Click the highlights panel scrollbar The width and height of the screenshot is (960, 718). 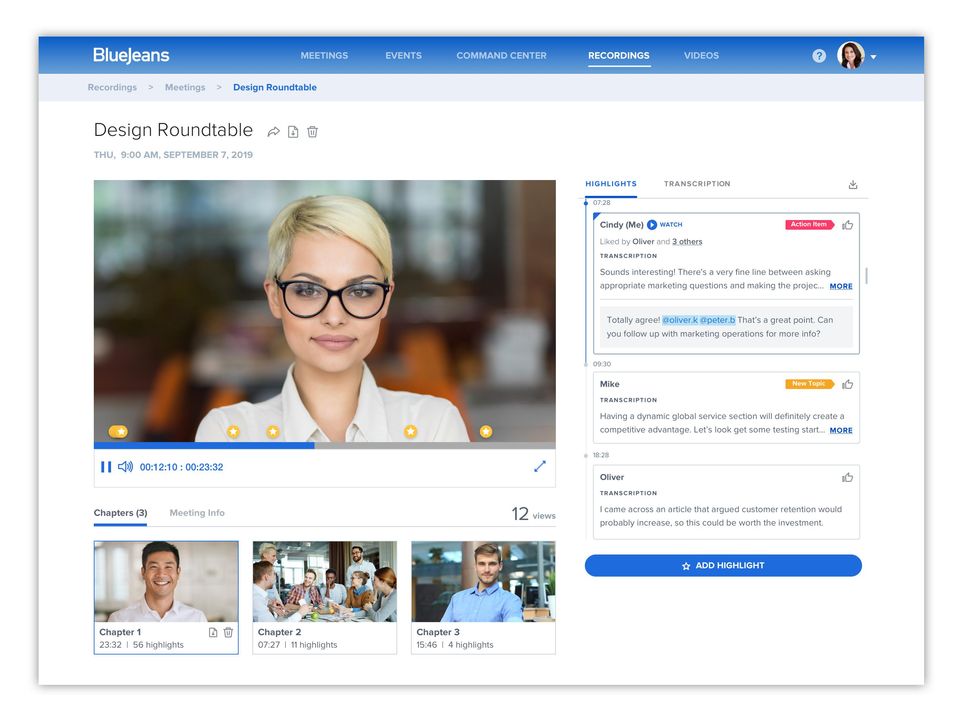point(866,275)
